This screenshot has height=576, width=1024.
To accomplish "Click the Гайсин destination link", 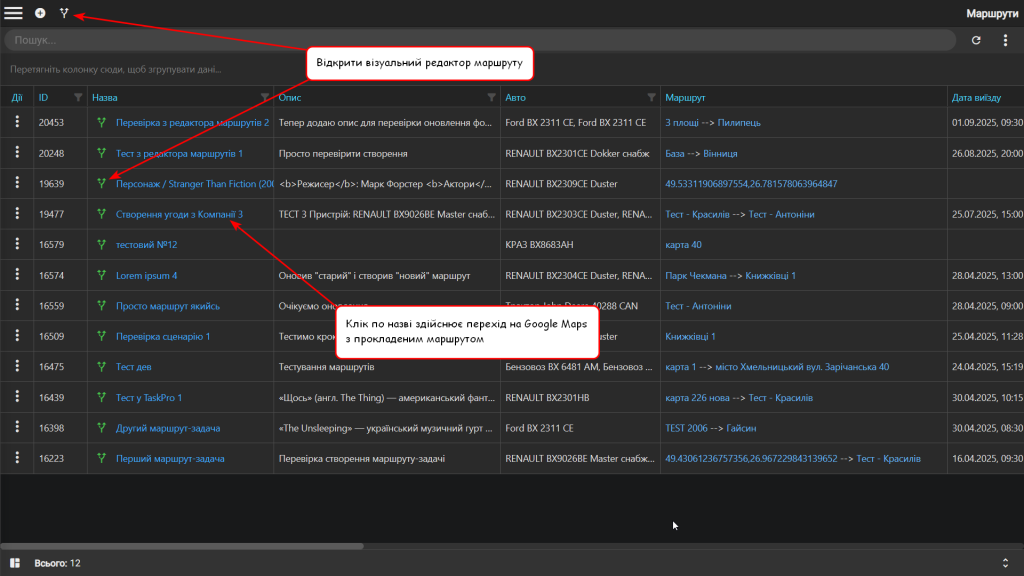I will [741, 428].
